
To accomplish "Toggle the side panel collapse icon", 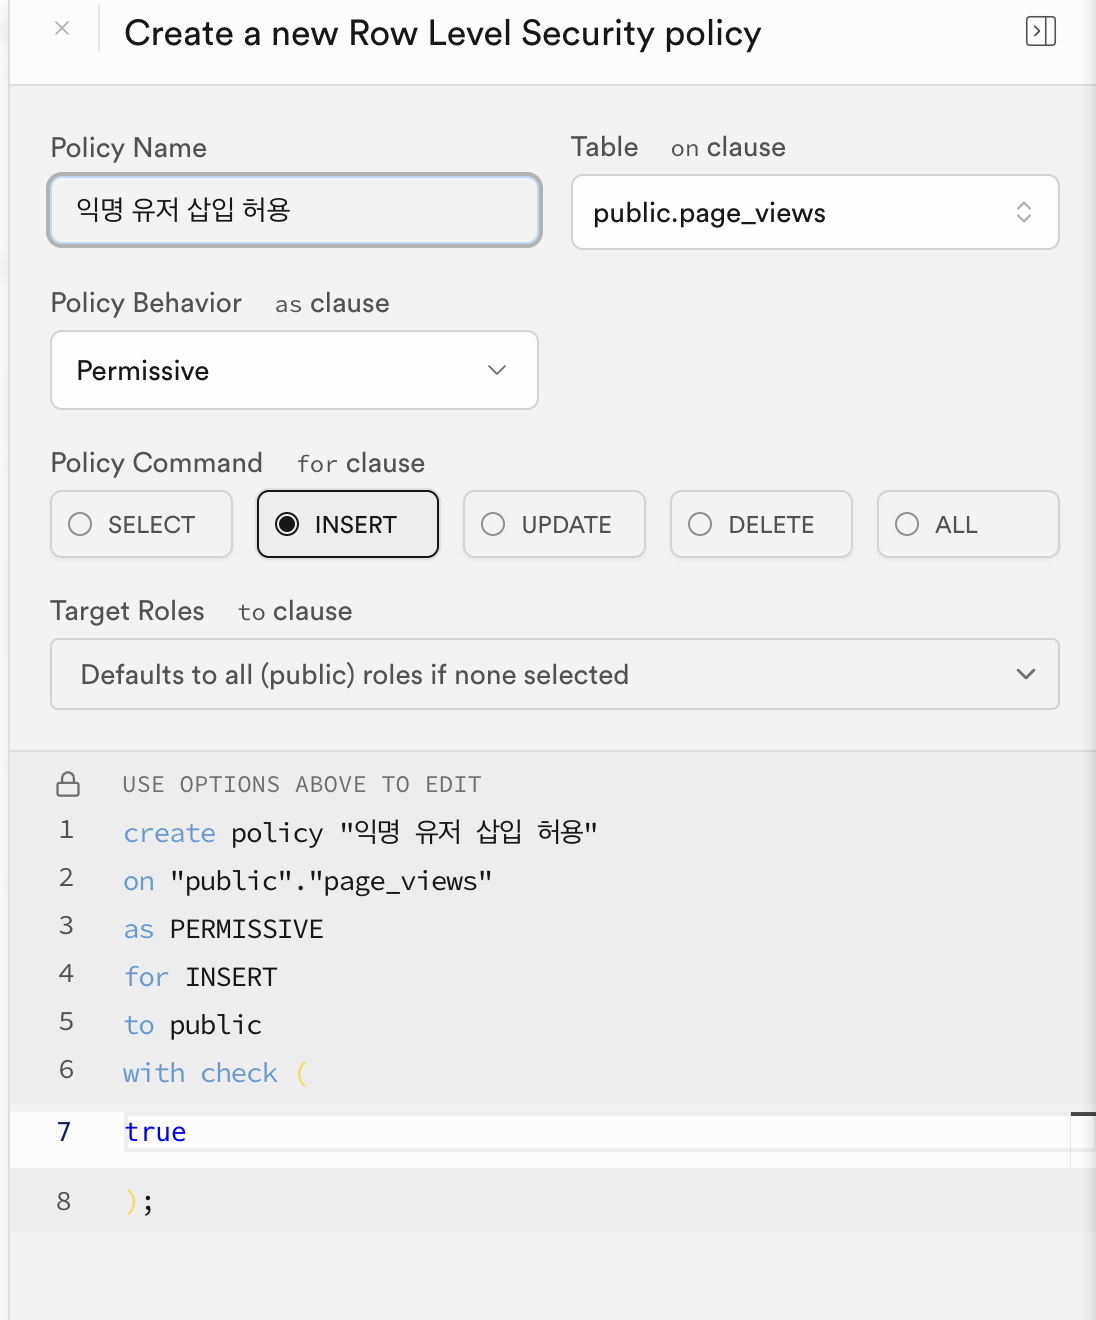I will click(x=1040, y=32).
